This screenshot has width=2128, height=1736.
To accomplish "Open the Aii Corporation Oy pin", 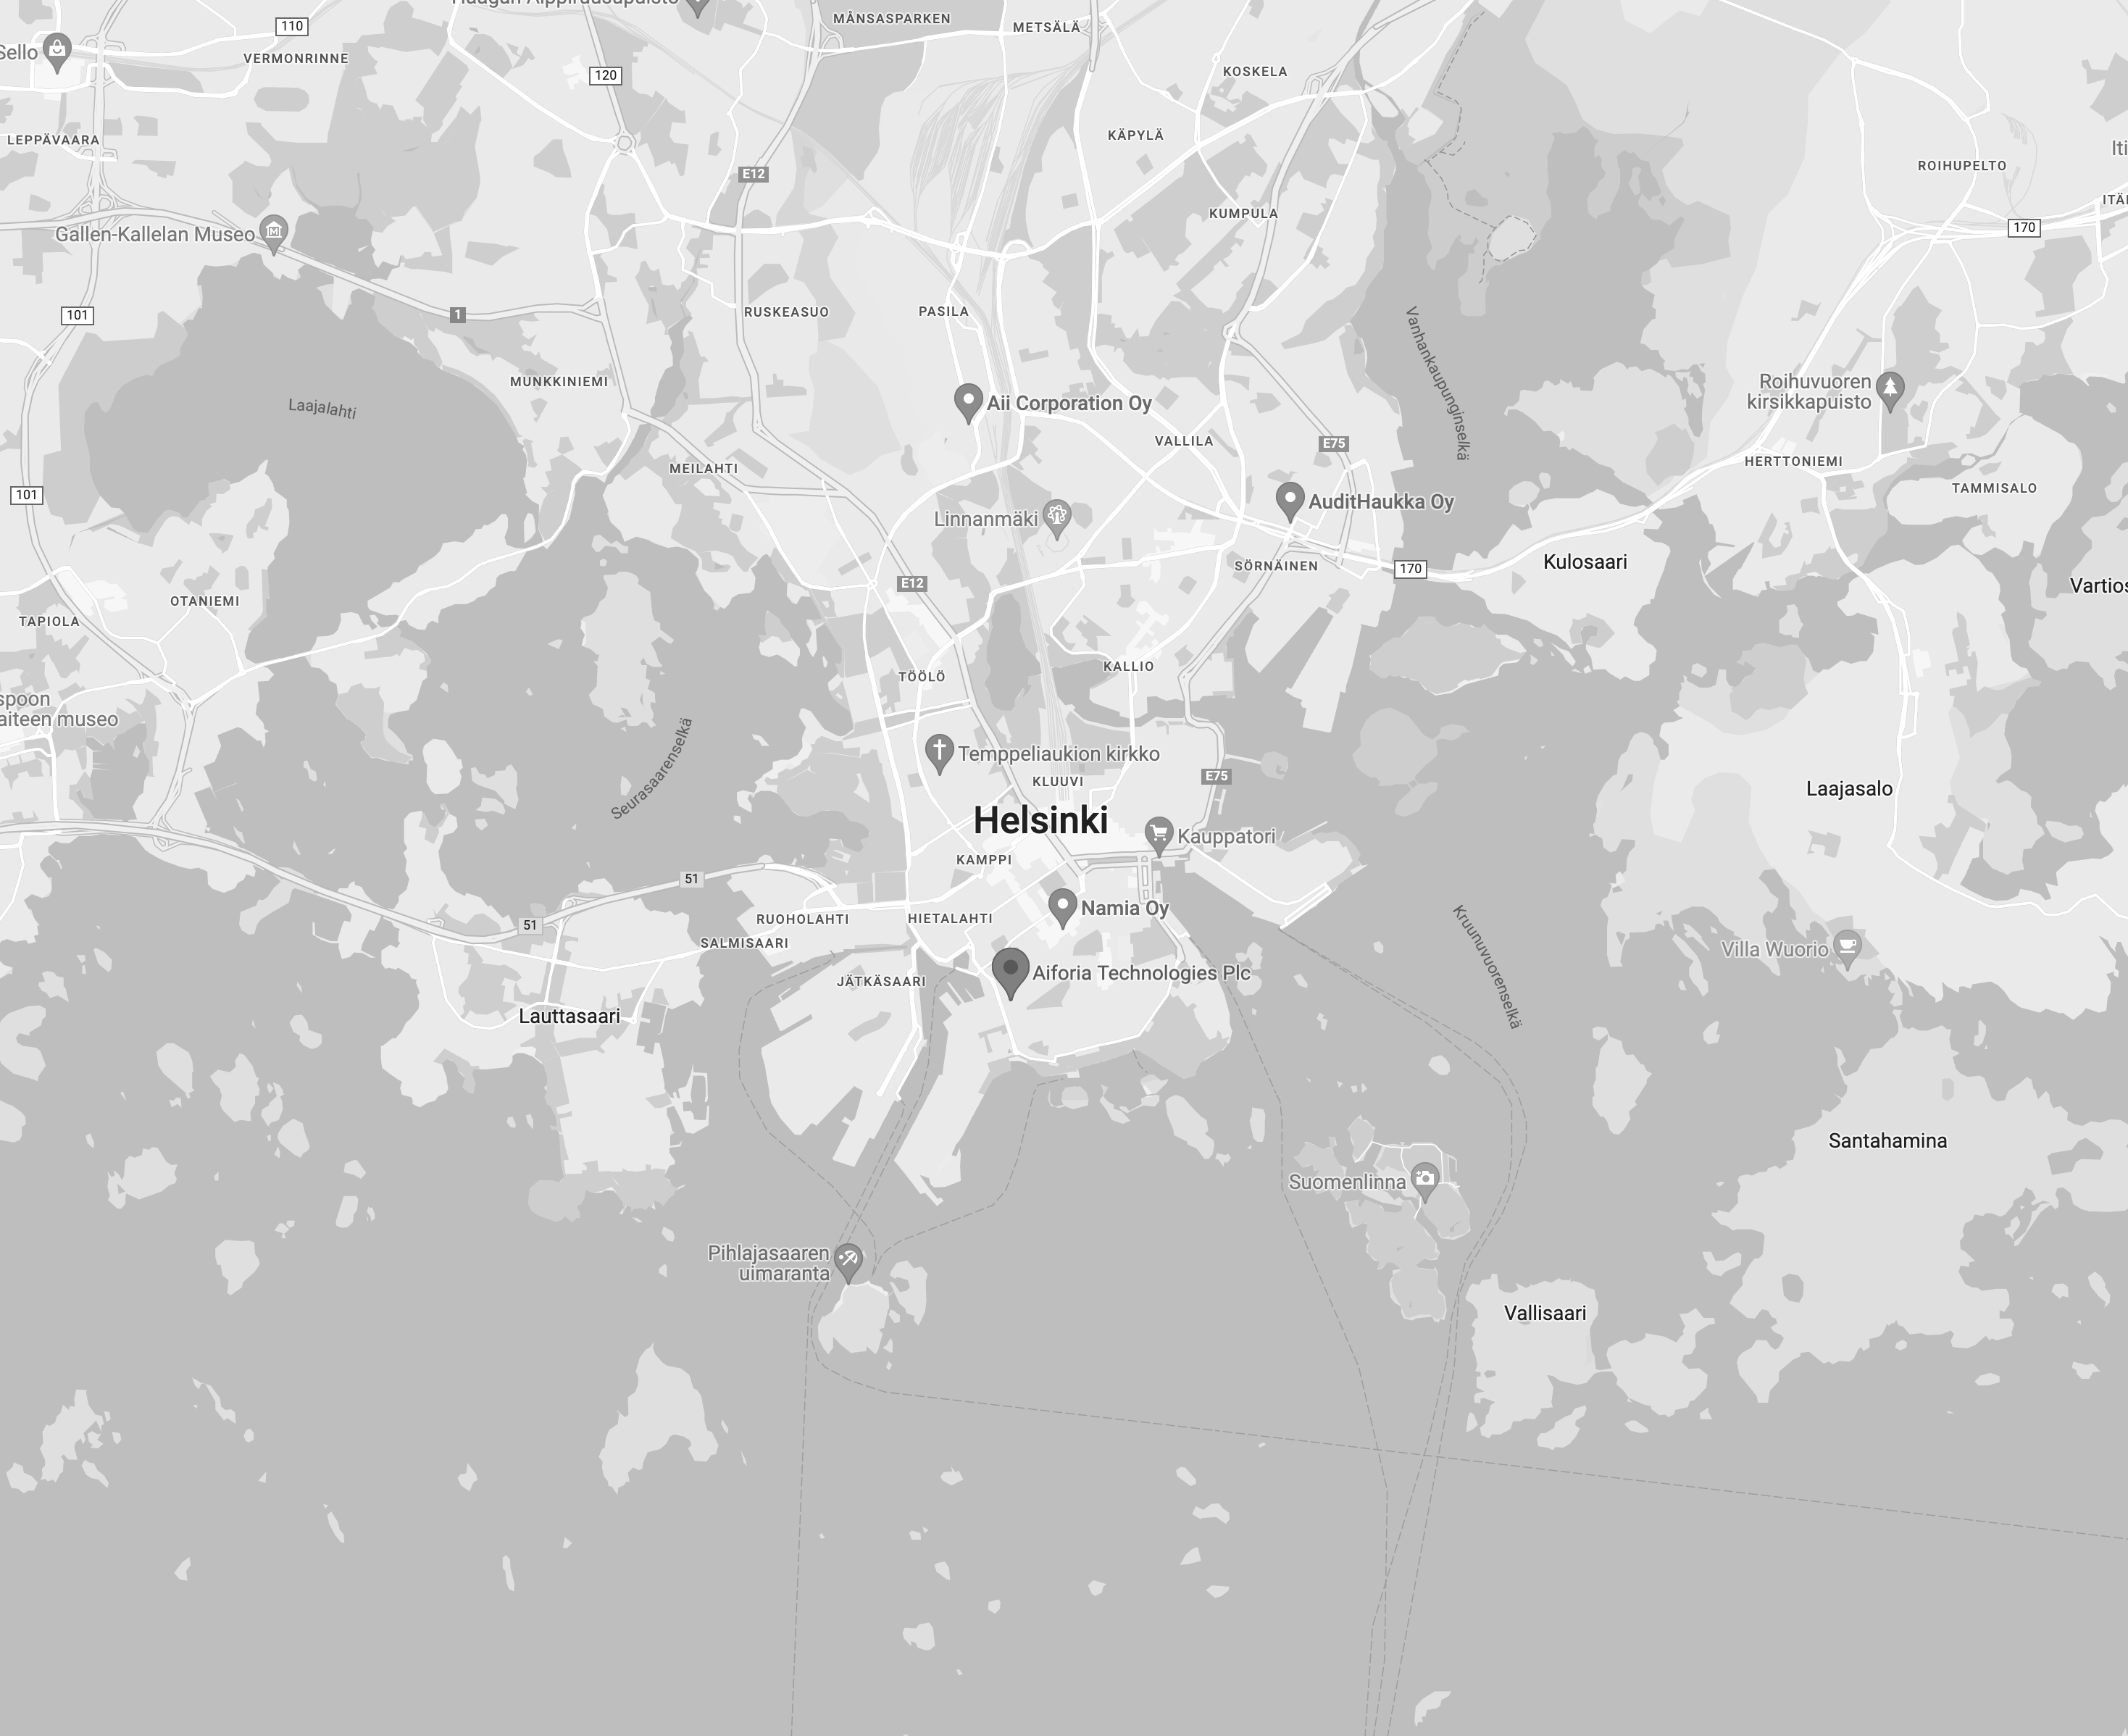I will 967,403.
